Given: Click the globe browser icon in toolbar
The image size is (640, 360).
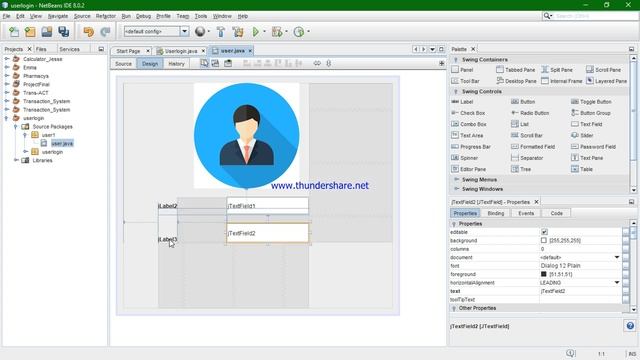Looking at the screenshot, I should coord(200,31).
